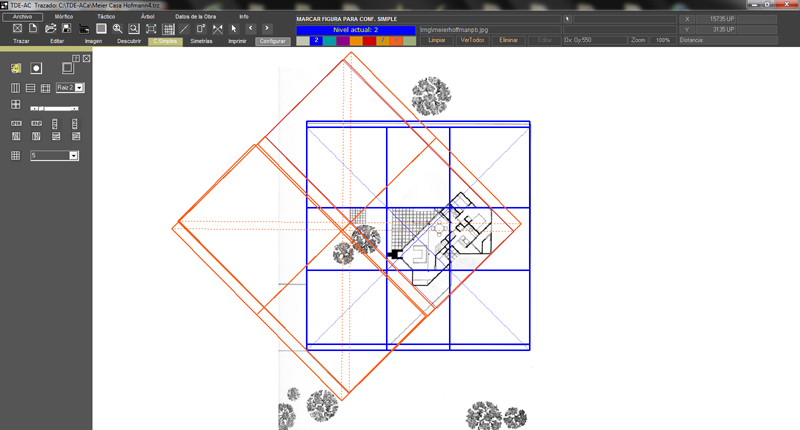Screen dimensions: 800x430
Task: Switch to the Descubrir tab
Action: click(129, 41)
